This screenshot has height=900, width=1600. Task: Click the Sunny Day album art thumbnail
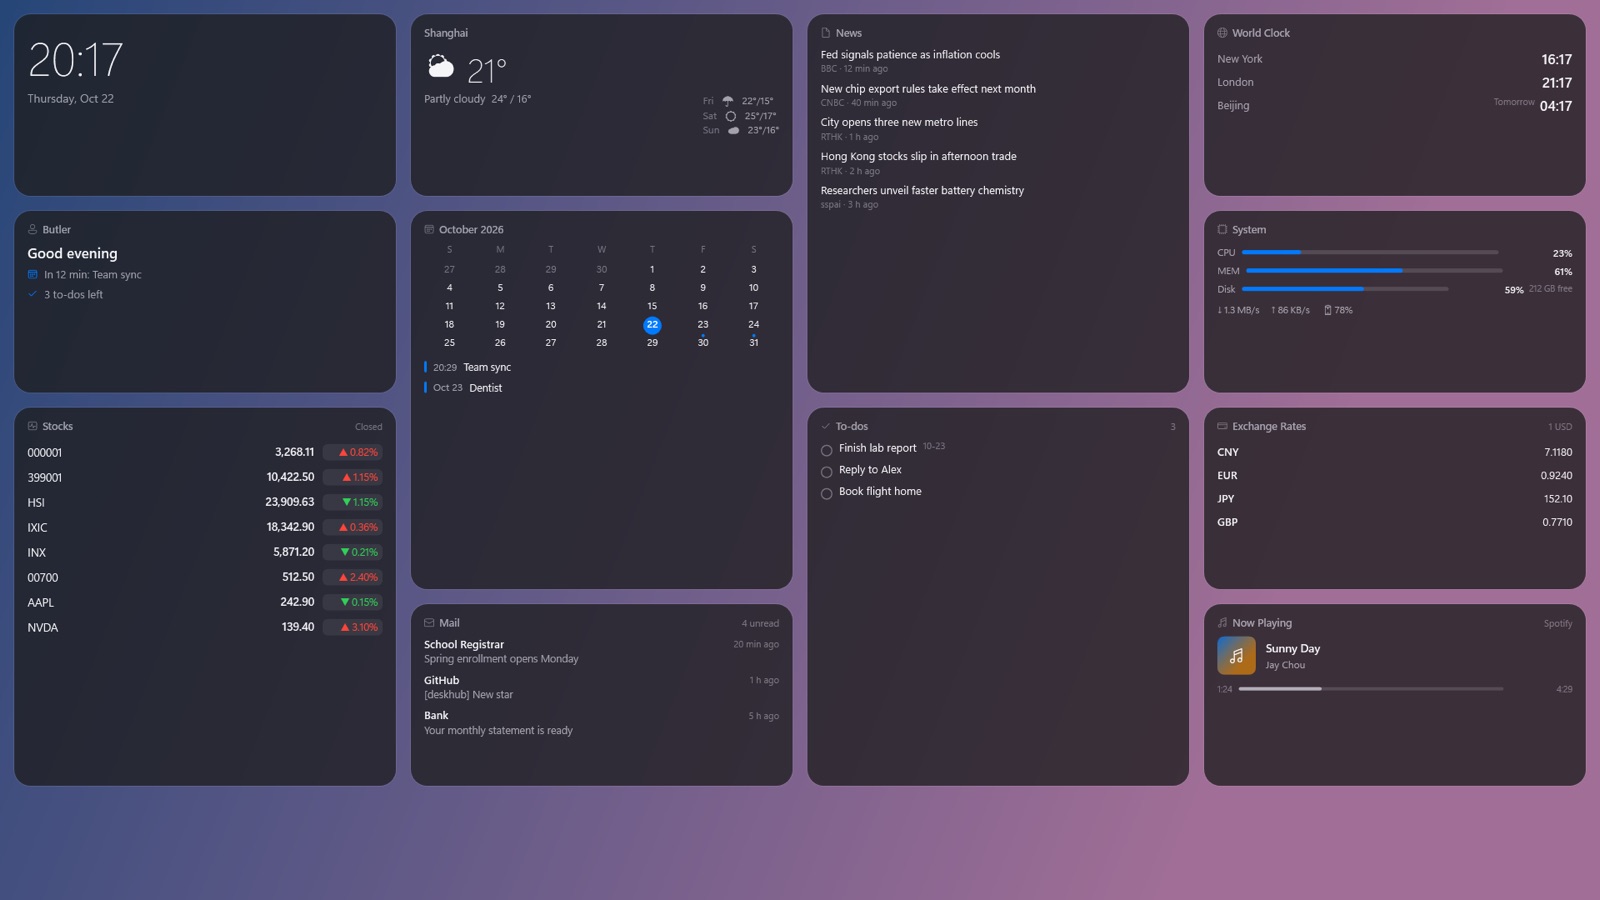coord(1236,656)
